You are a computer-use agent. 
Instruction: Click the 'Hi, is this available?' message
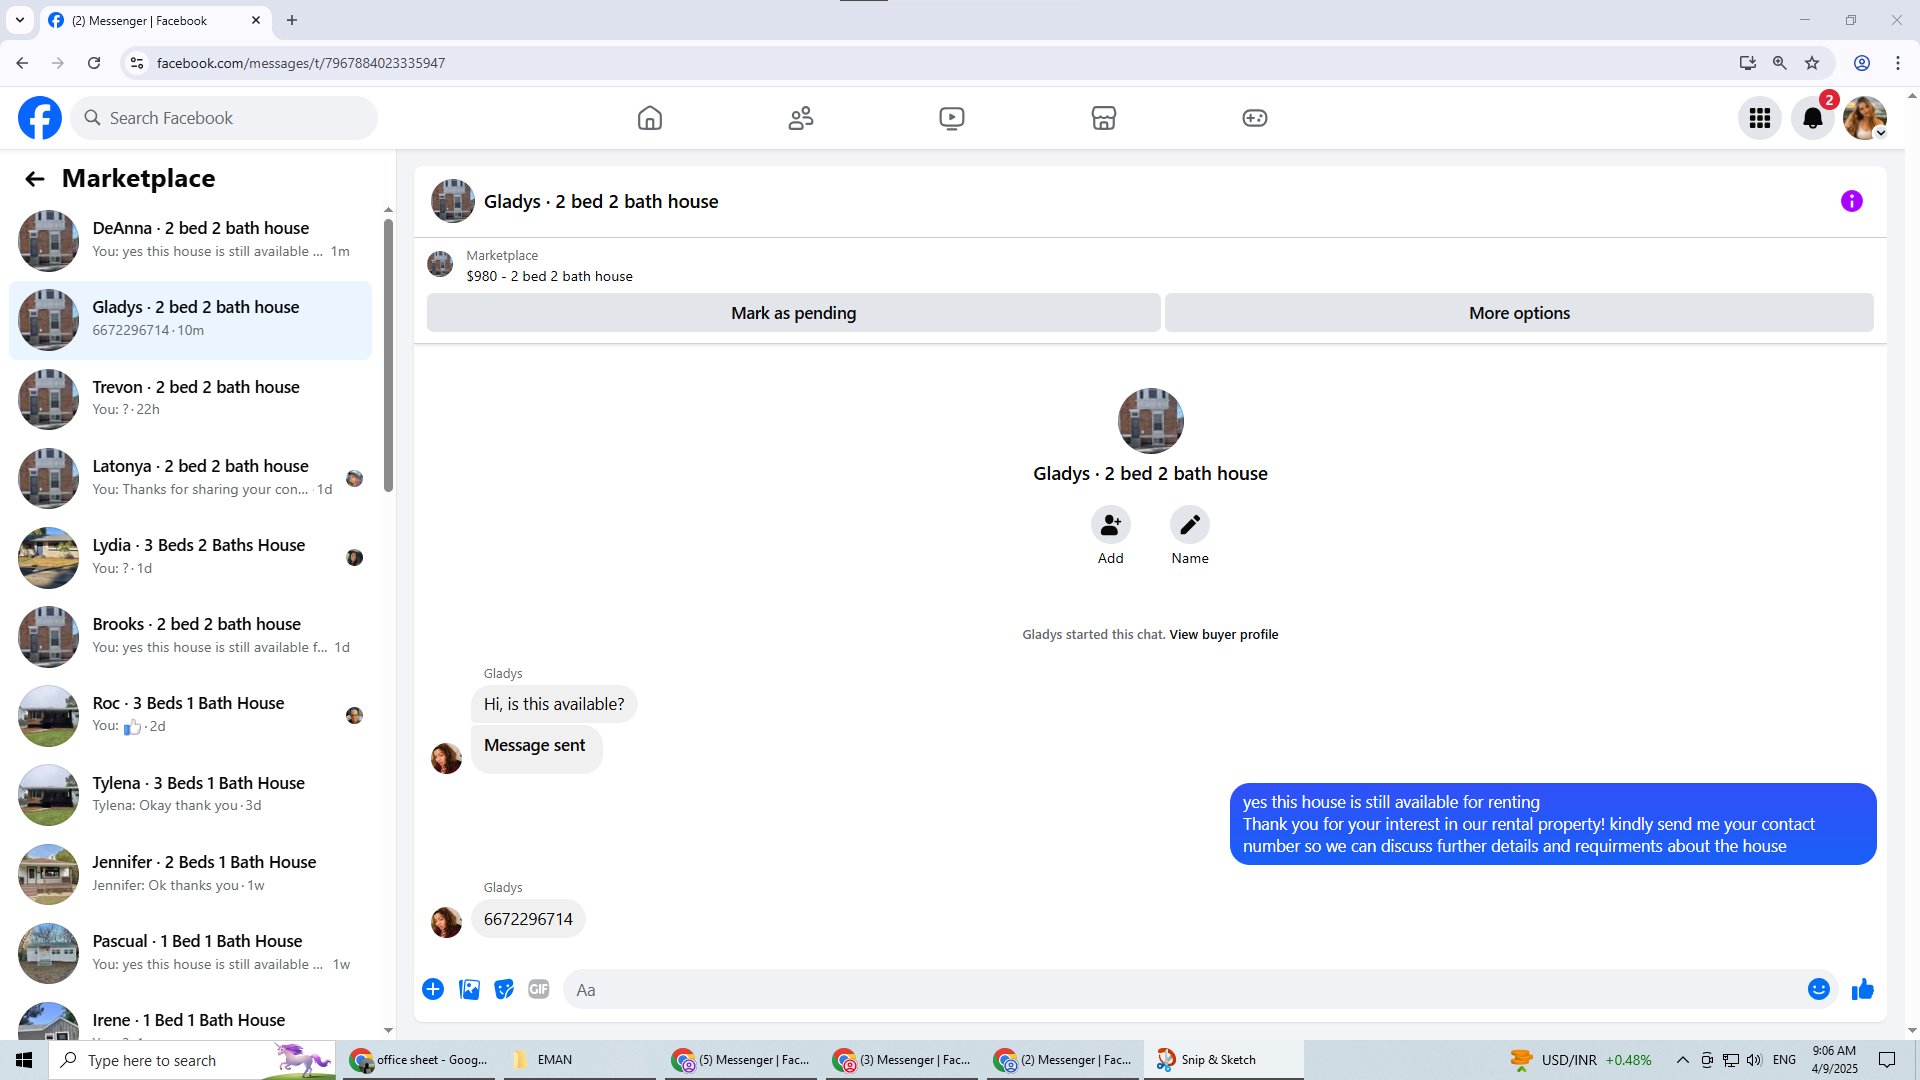[554, 705]
